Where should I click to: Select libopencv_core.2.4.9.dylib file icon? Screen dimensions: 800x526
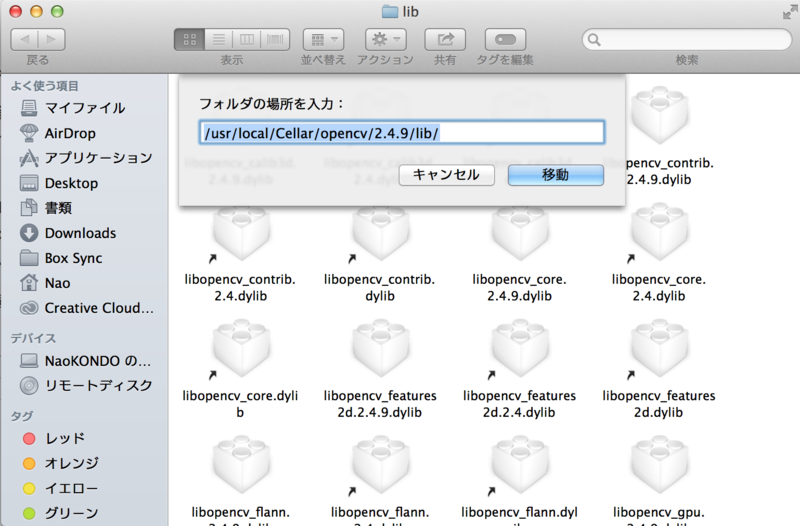[x=519, y=234]
